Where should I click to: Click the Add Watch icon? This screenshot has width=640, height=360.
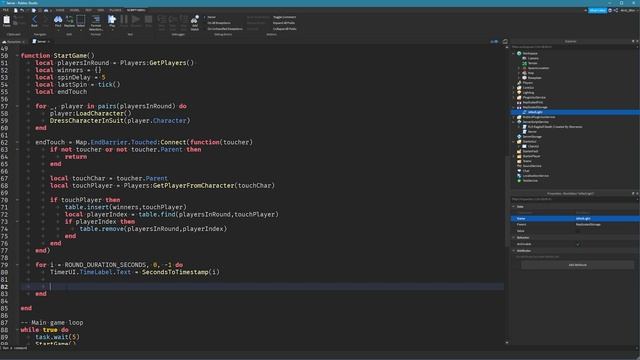(195, 20)
